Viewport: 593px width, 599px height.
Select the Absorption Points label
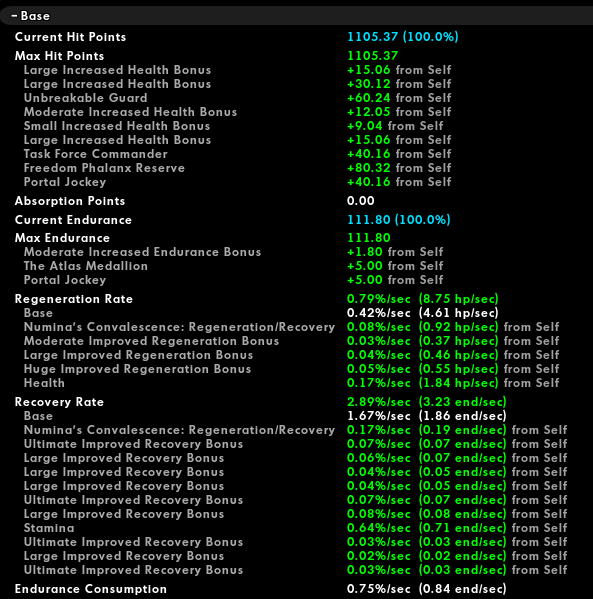(70, 201)
